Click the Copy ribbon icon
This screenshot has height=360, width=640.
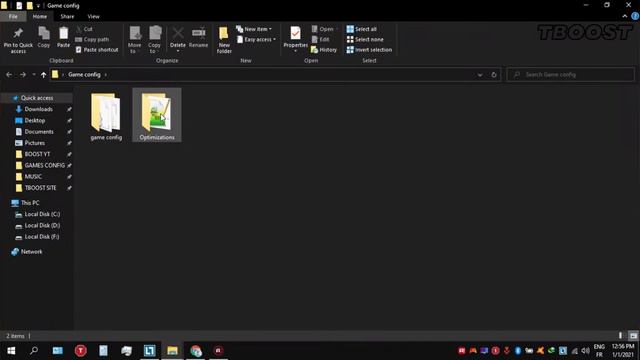tap(44, 38)
